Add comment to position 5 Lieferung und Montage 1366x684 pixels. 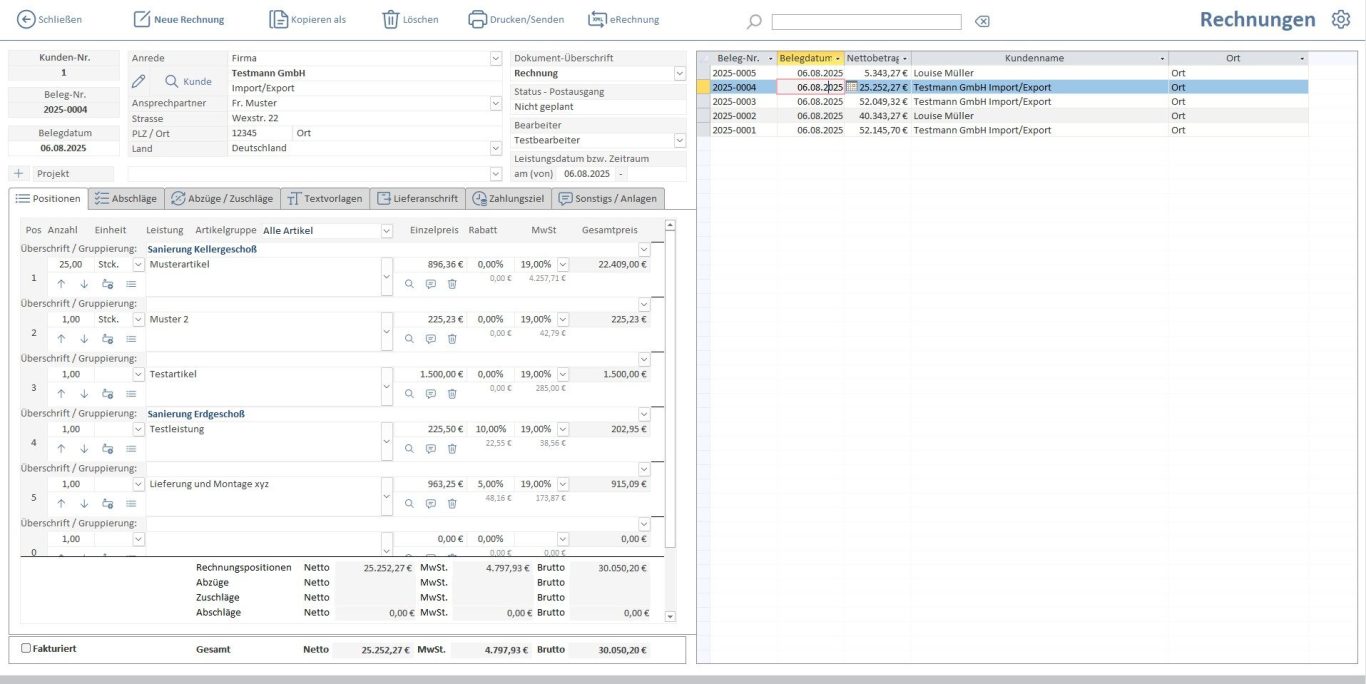point(431,504)
